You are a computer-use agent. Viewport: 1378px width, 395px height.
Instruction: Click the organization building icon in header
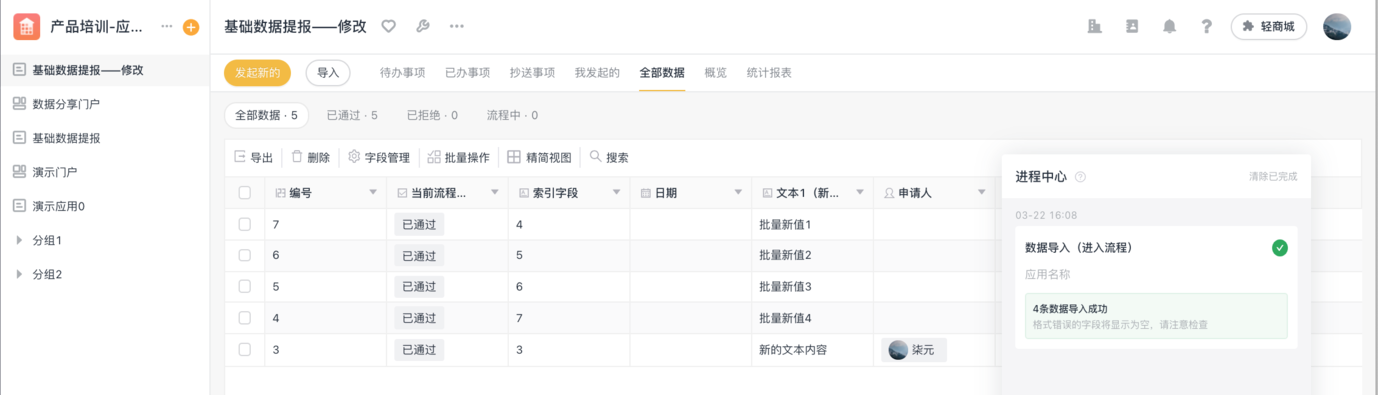(1095, 27)
